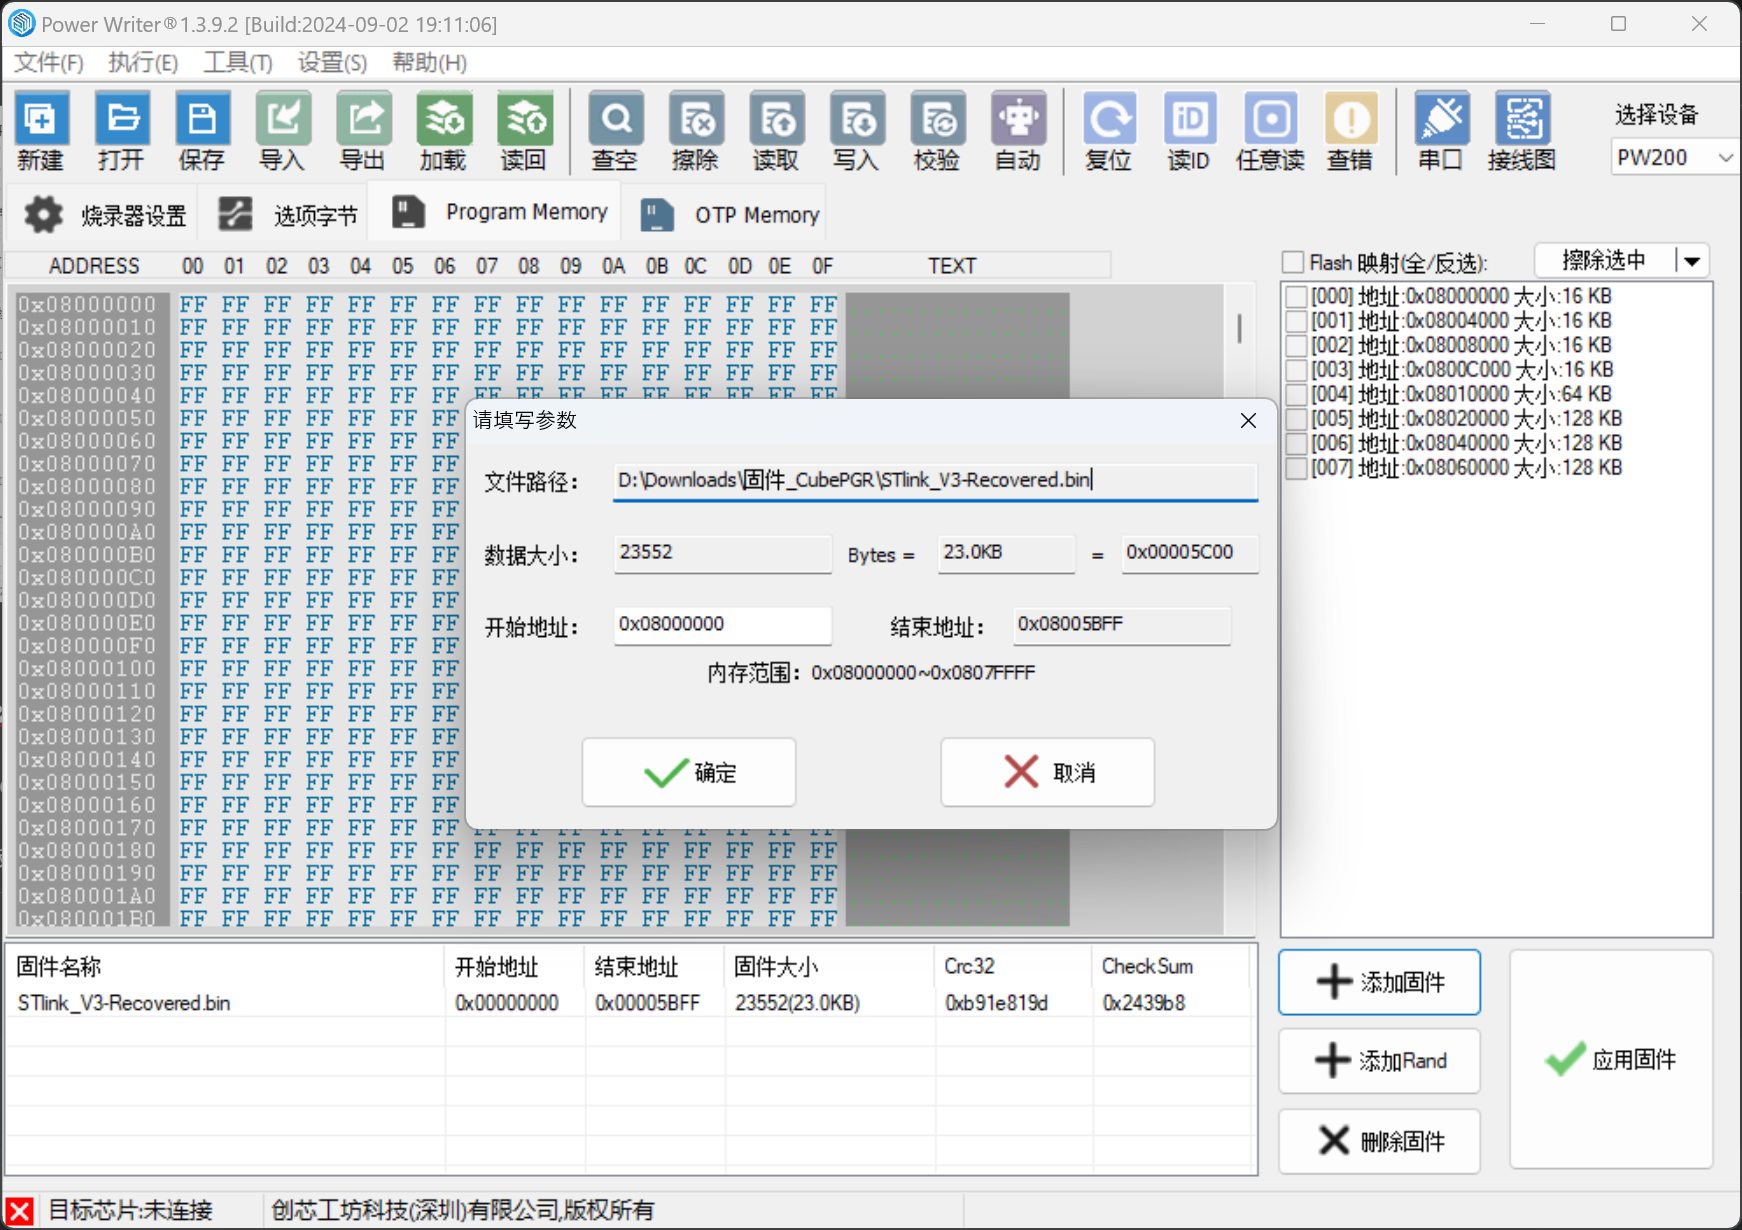Switch to the 烧录器设置 tab

103,214
